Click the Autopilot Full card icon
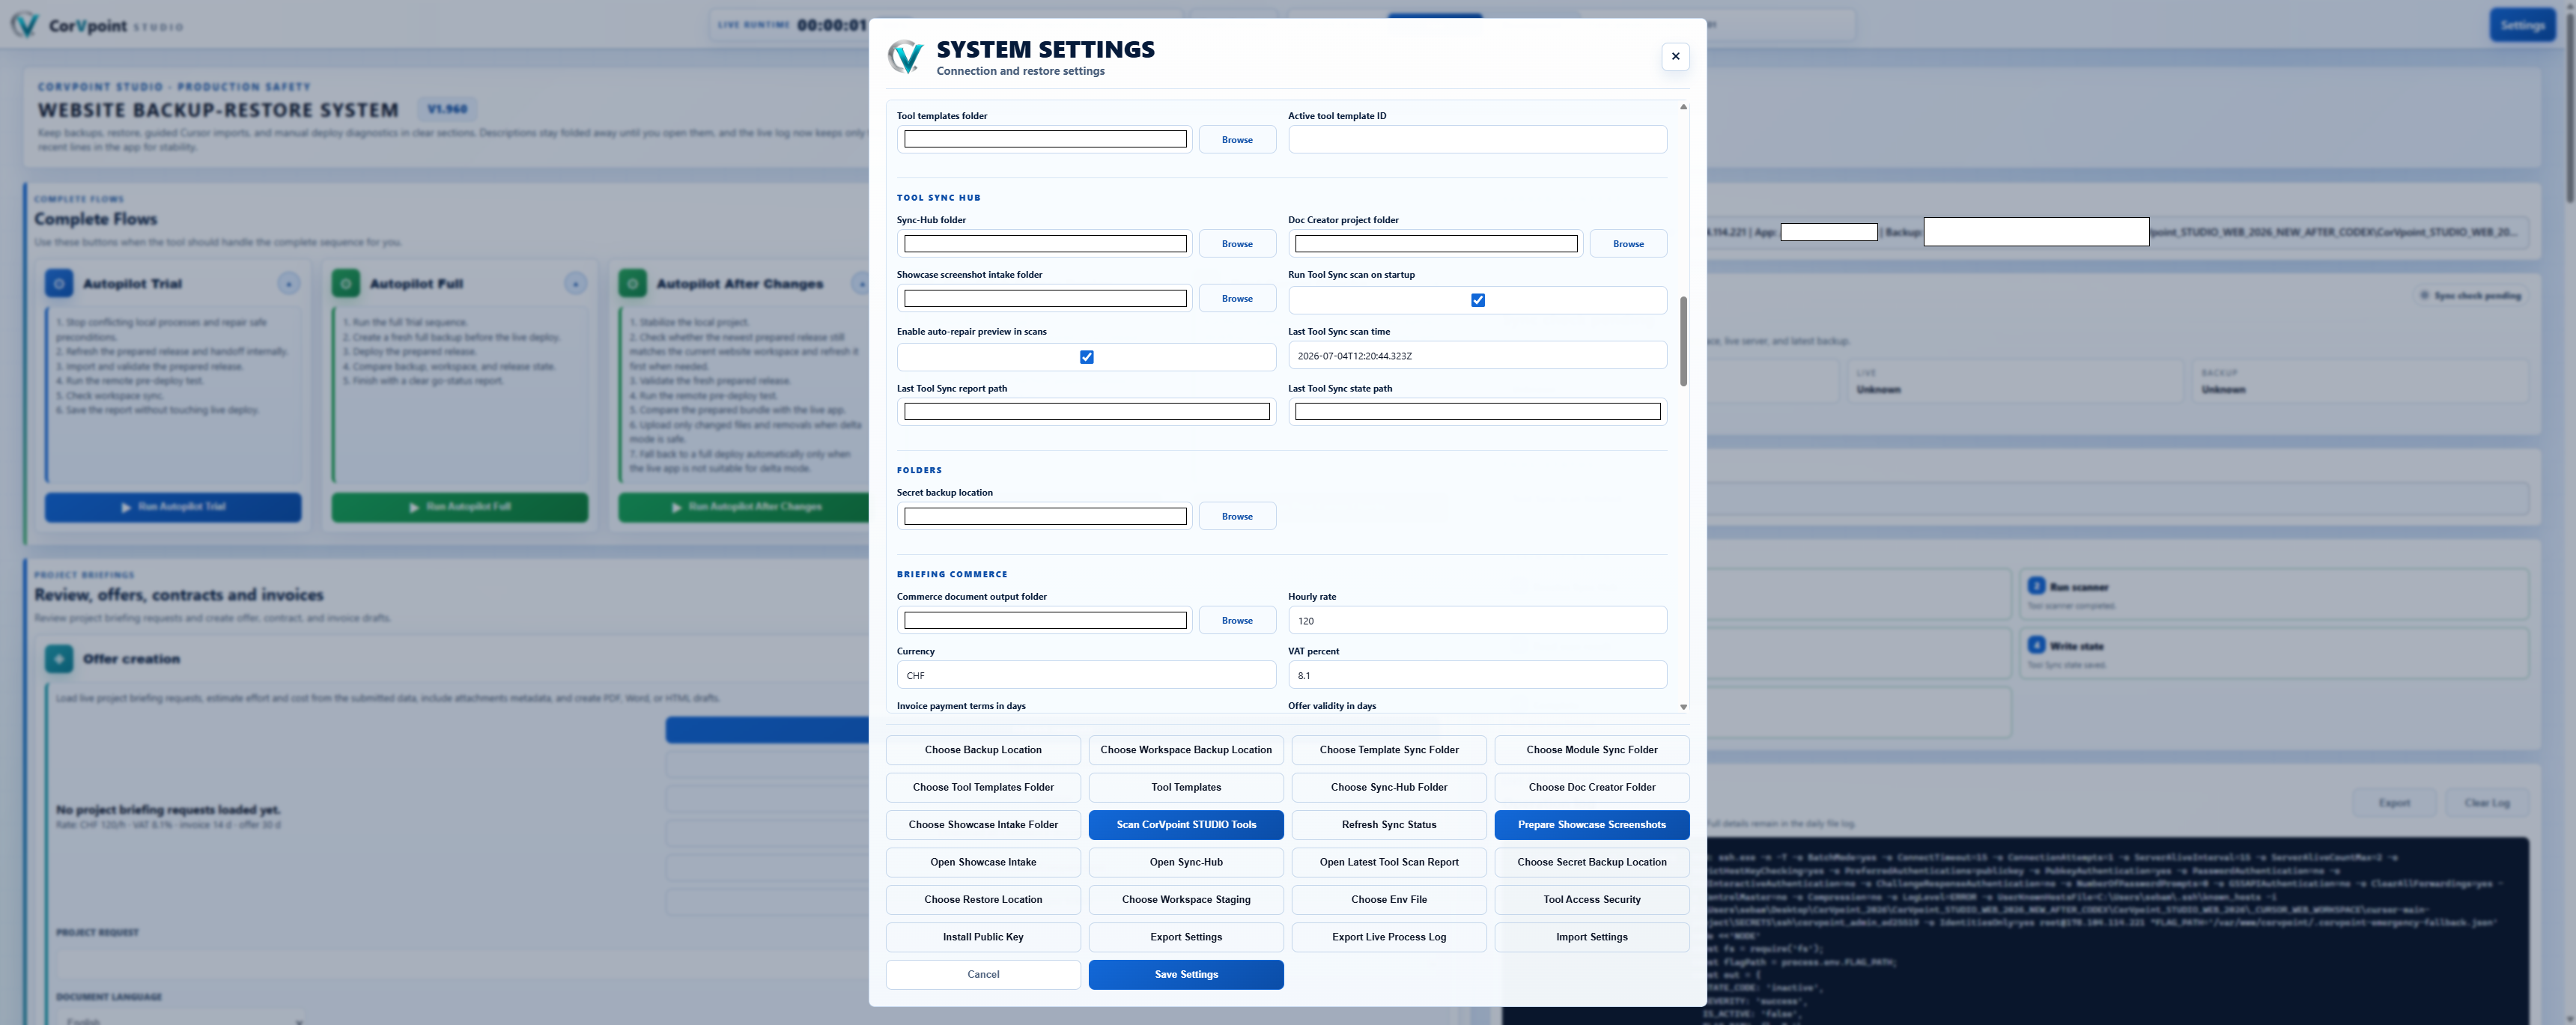The height and width of the screenshot is (1025, 2576). pos(346,284)
